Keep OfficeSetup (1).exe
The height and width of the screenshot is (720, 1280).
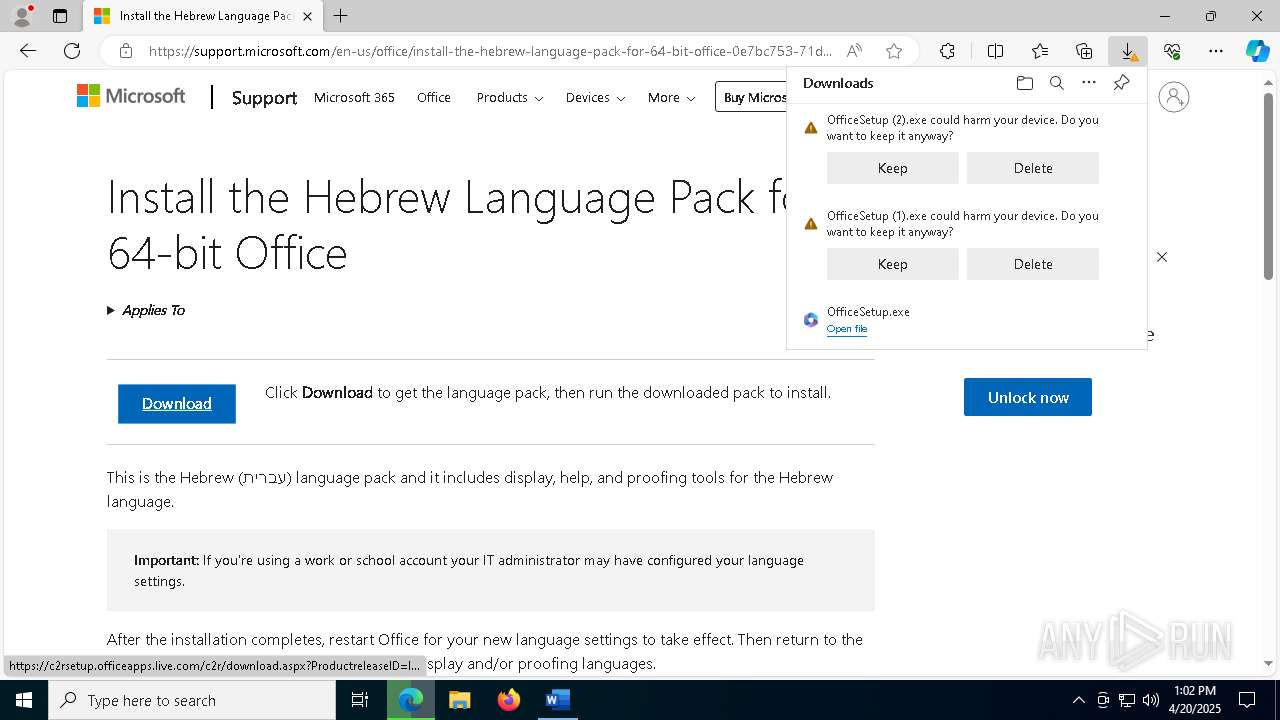(x=893, y=264)
